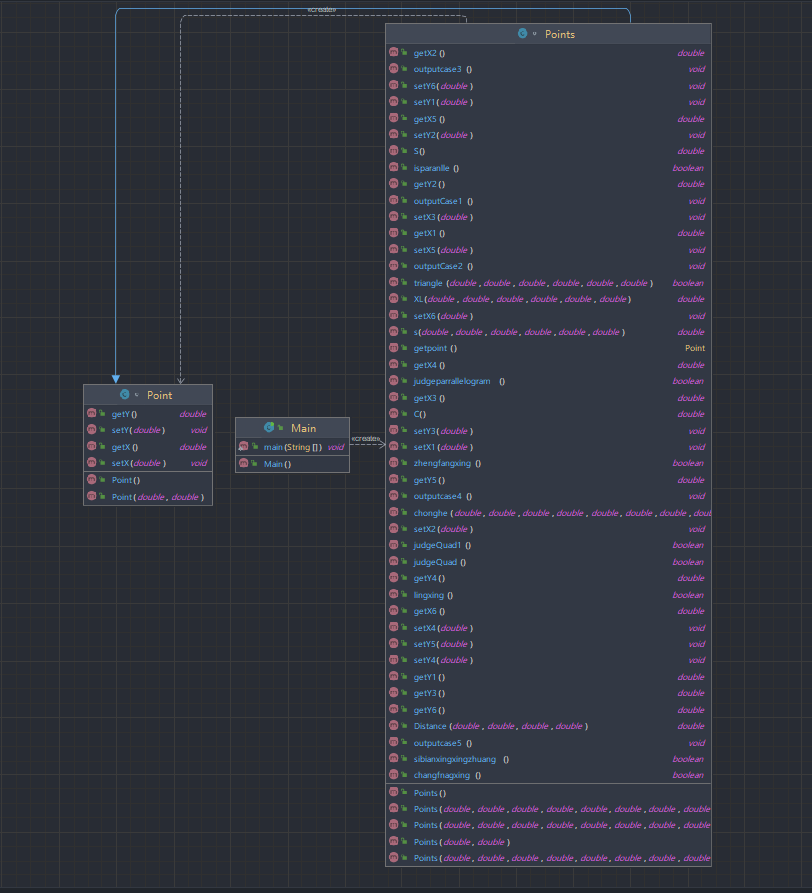Click the create label on top dashed edge
Viewport: 812px width, 893px height.
[322, 10]
